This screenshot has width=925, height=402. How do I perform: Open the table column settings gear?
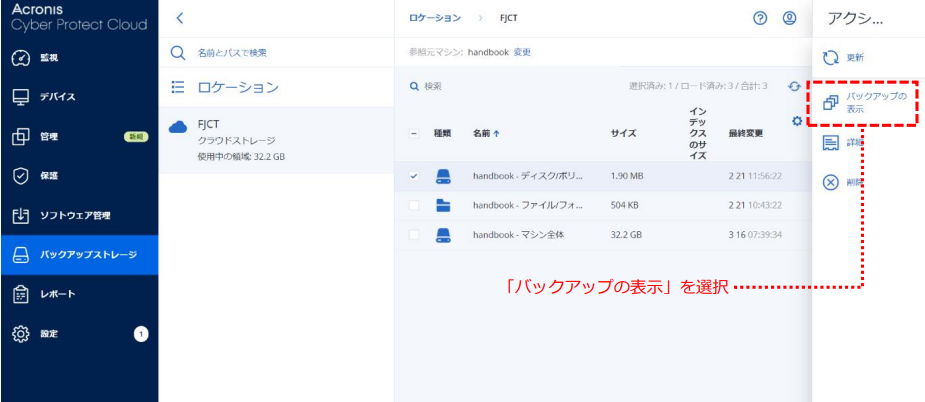coord(797,121)
